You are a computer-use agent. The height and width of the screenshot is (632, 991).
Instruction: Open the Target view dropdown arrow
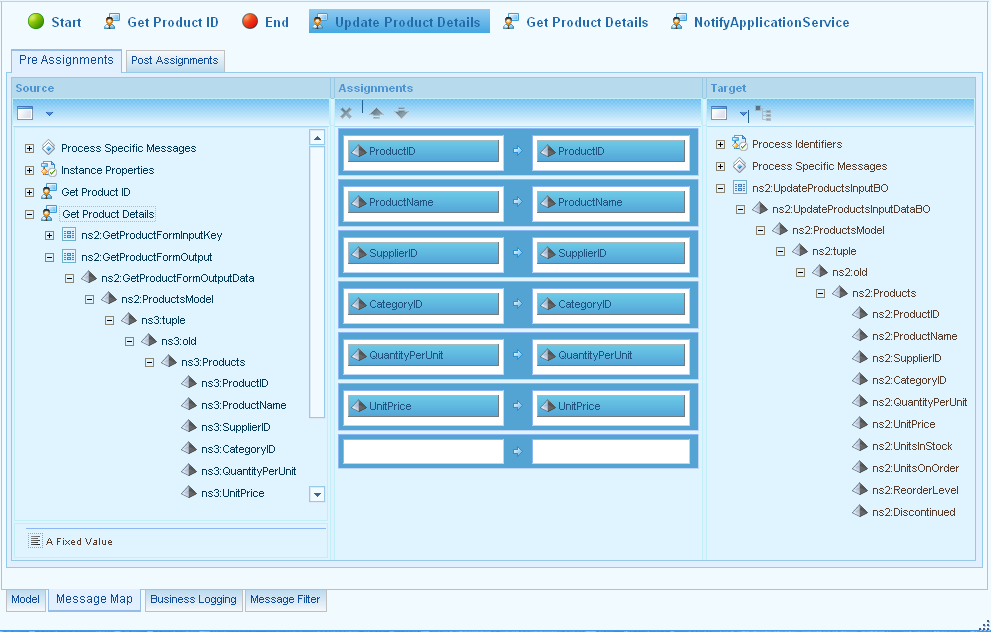click(743, 114)
